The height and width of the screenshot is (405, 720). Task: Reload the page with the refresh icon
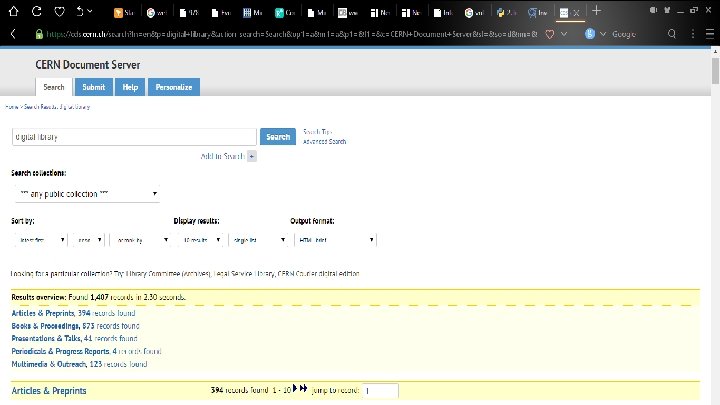coord(36,11)
